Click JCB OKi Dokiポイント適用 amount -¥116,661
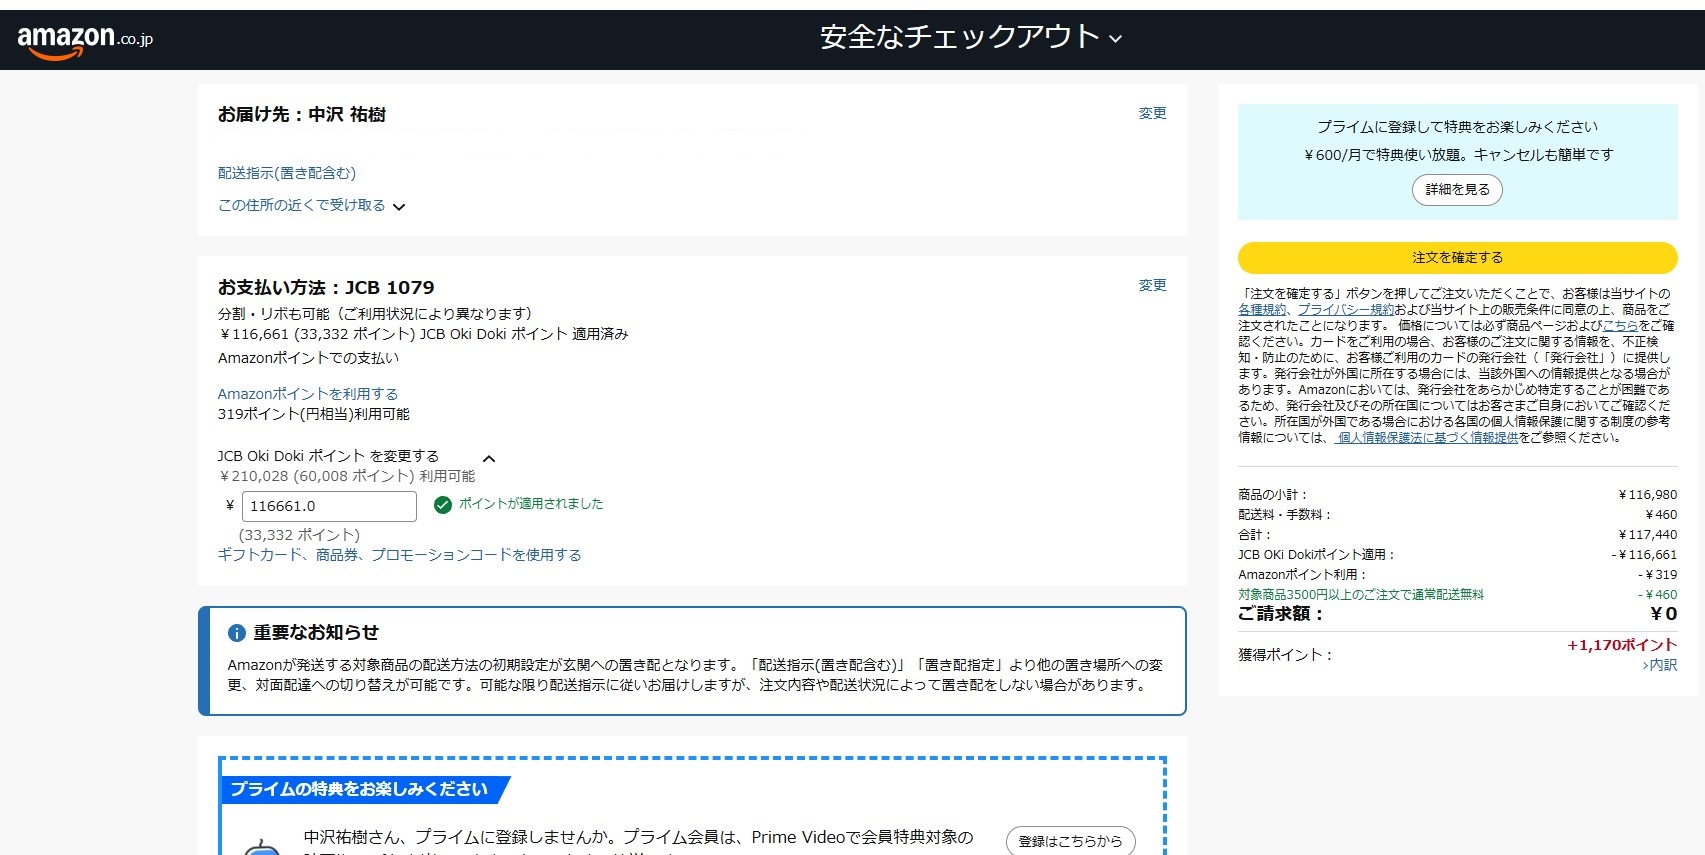Viewport: 1705px width, 855px height. coord(1644,555)
